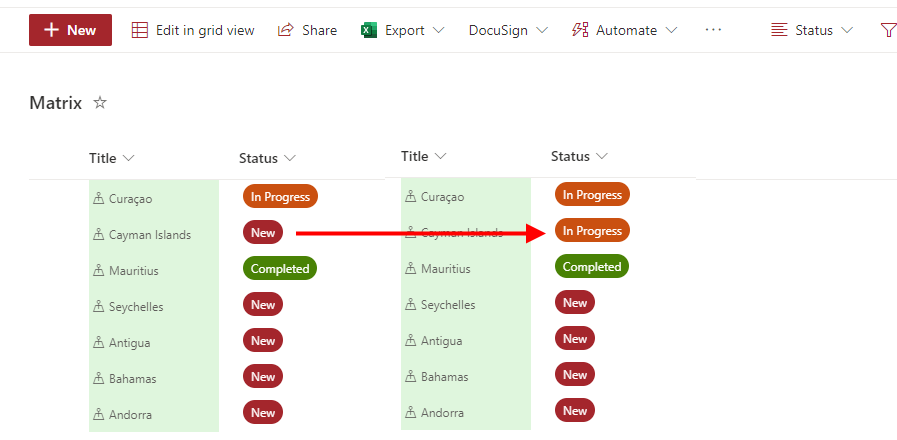Expand the Export dropdown chevron
This screenshot has height=440, width=897.
pyautogui.click(x=438, y=30)
